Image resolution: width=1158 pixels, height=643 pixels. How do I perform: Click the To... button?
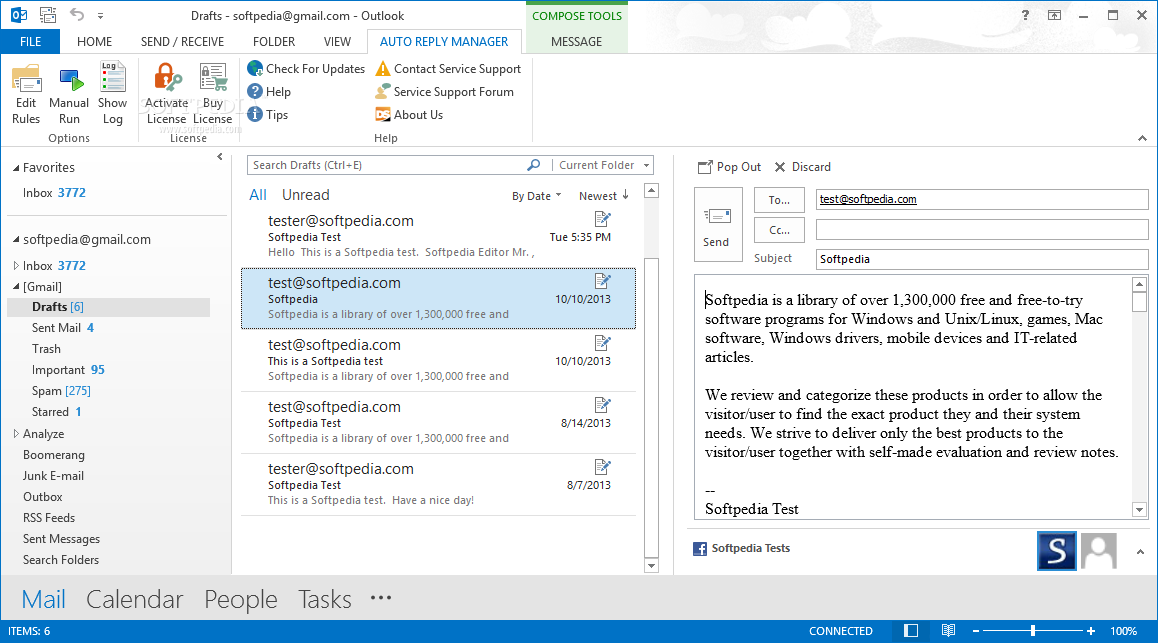click(x=779, y=199)
